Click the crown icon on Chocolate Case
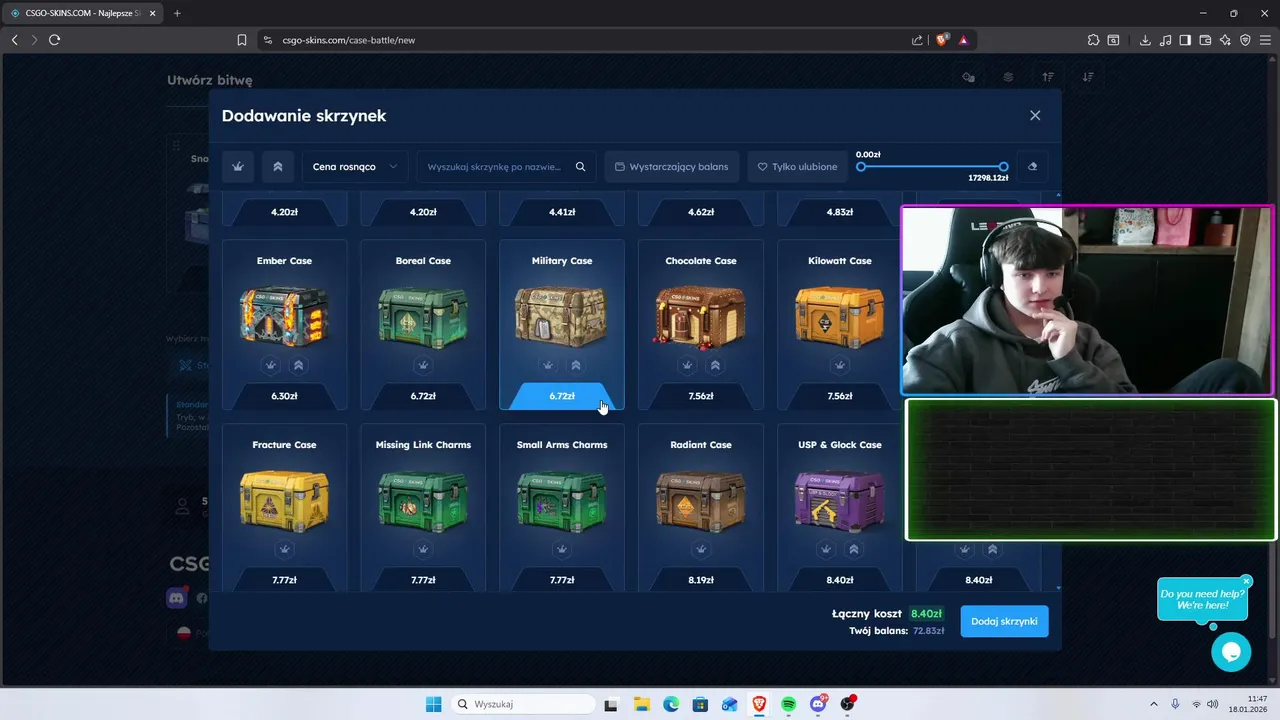The height and width of the screenshot is (720, 1280). tap(687, 365)
